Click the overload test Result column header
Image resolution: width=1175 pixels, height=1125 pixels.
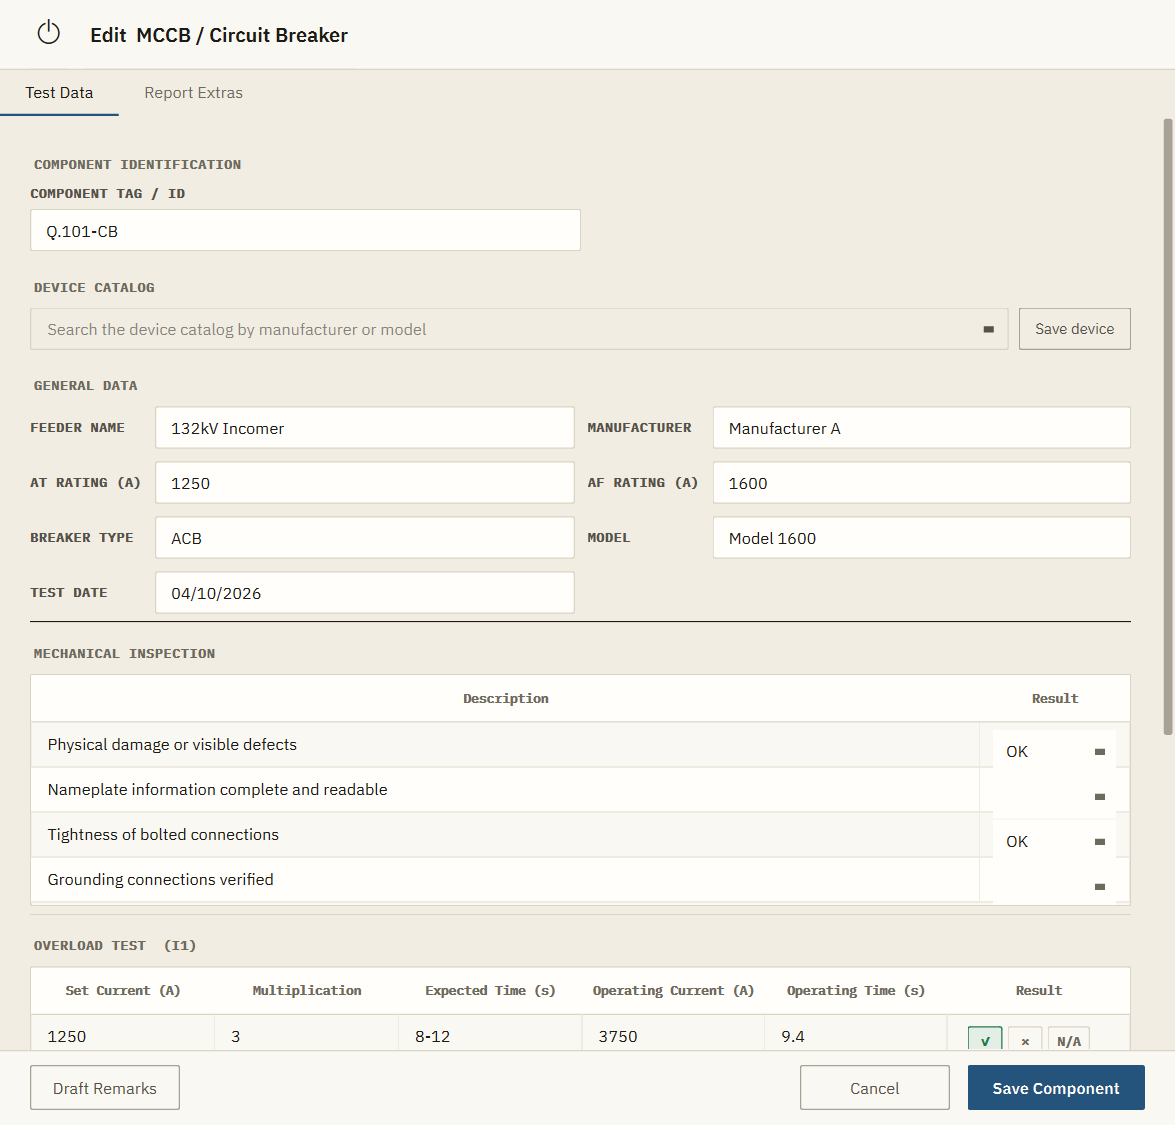(1039, 991)
